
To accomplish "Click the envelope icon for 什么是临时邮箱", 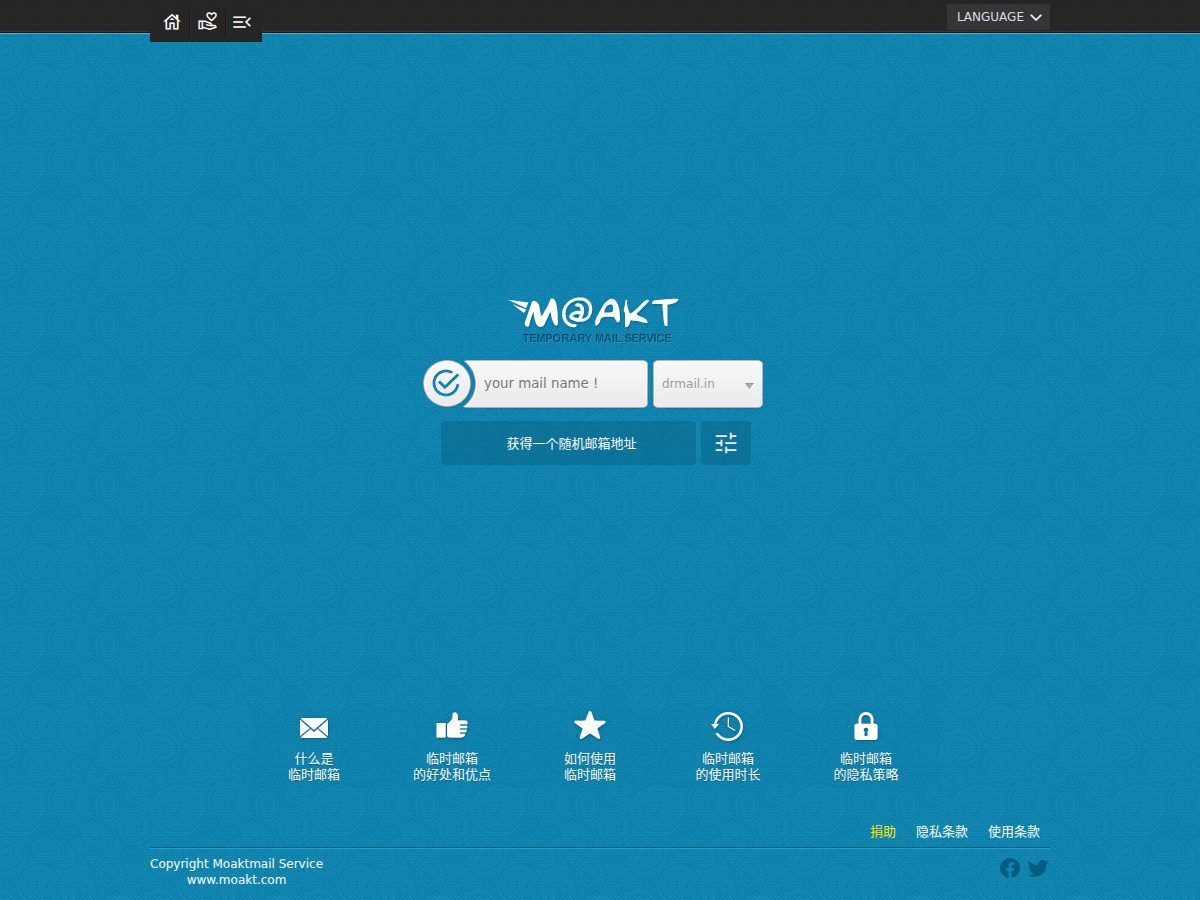I will click(314, 728).
